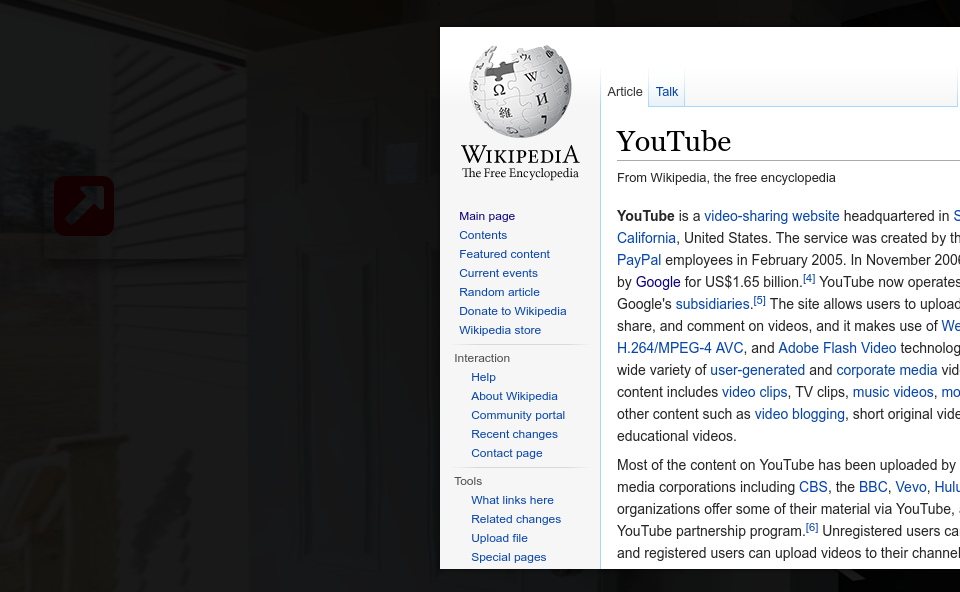
Task: Open What links here
Action: point(512,500)
